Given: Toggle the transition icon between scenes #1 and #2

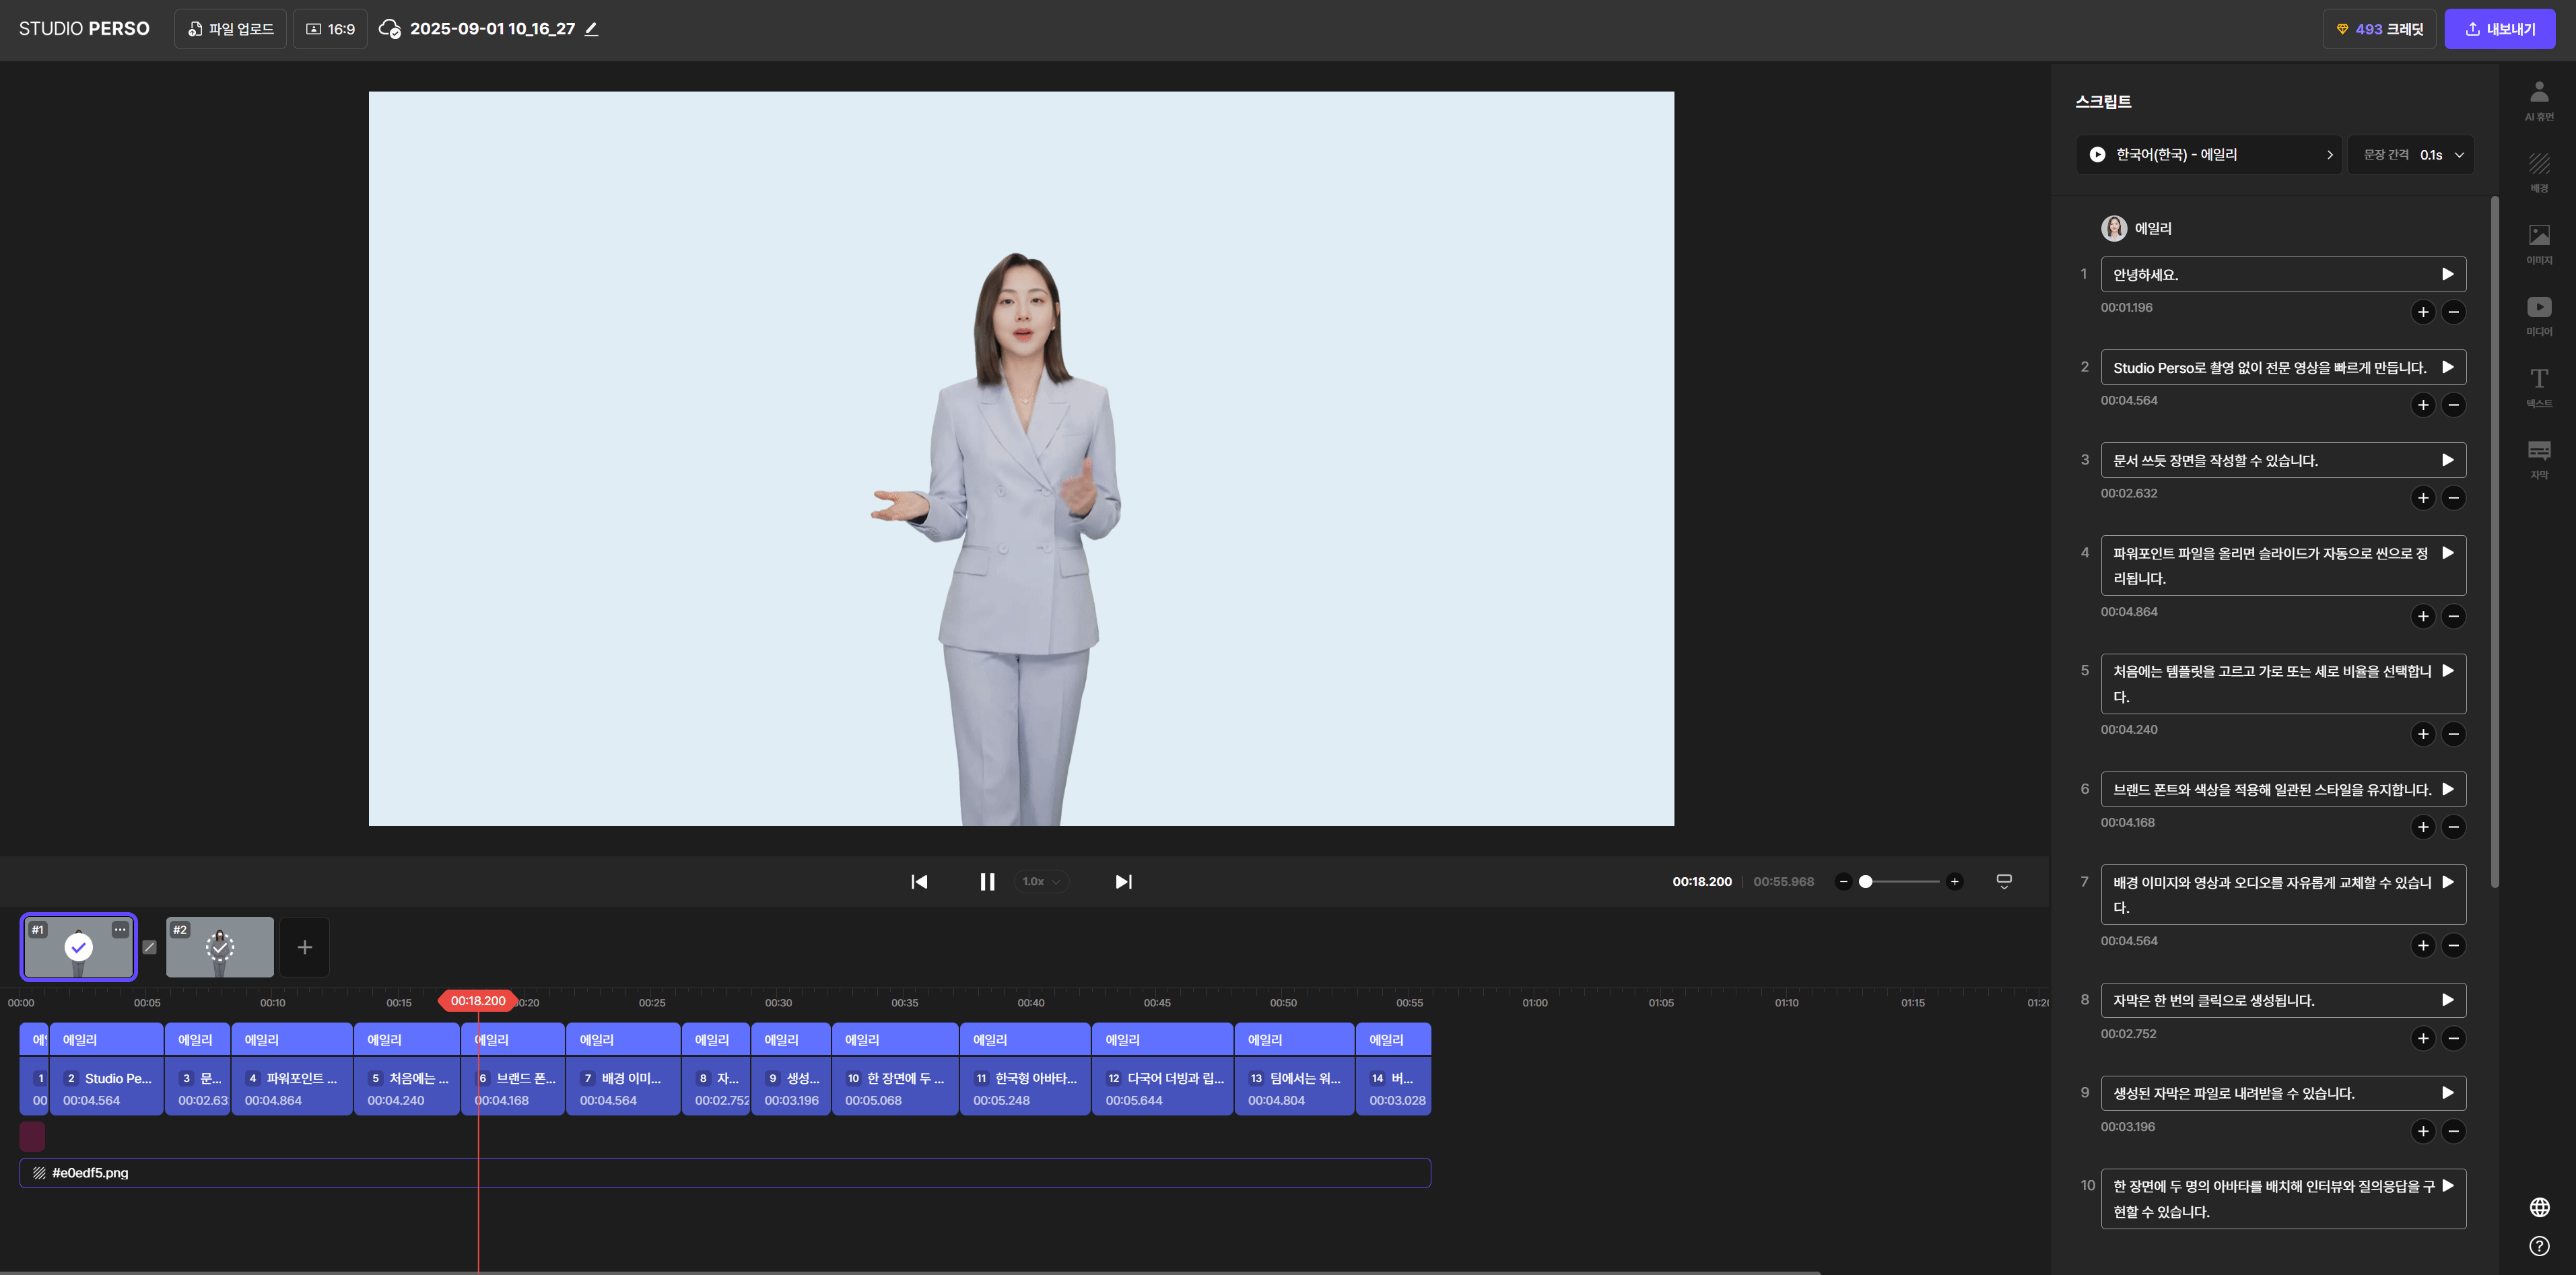Looking at the screenshot, I should point(150,947).
